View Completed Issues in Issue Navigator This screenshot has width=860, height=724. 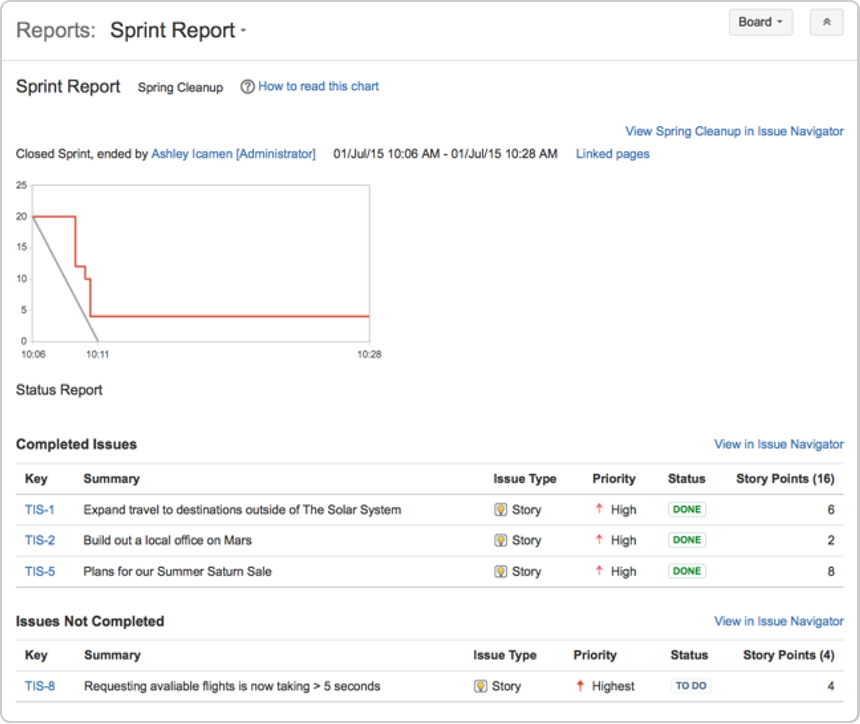point(778,444)
